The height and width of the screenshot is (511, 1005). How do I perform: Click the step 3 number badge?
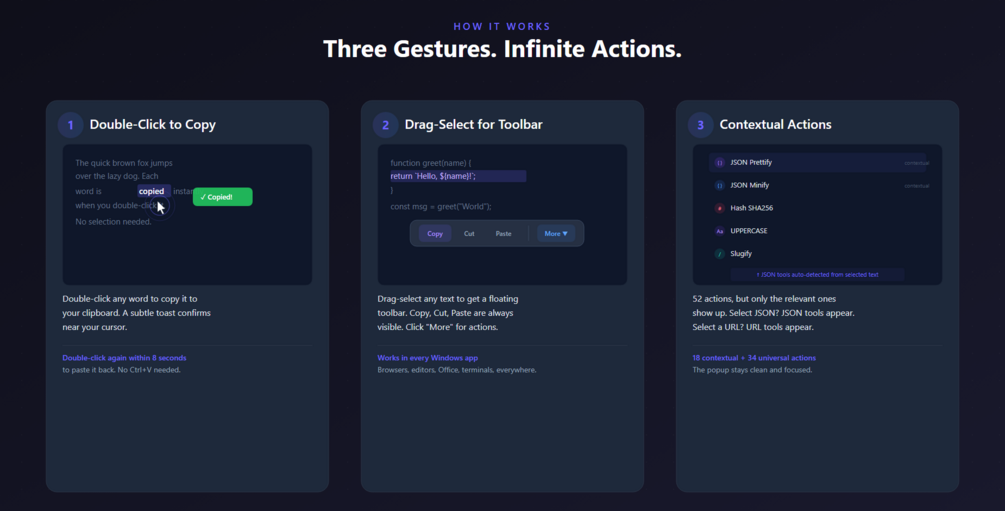coord(700,125)
